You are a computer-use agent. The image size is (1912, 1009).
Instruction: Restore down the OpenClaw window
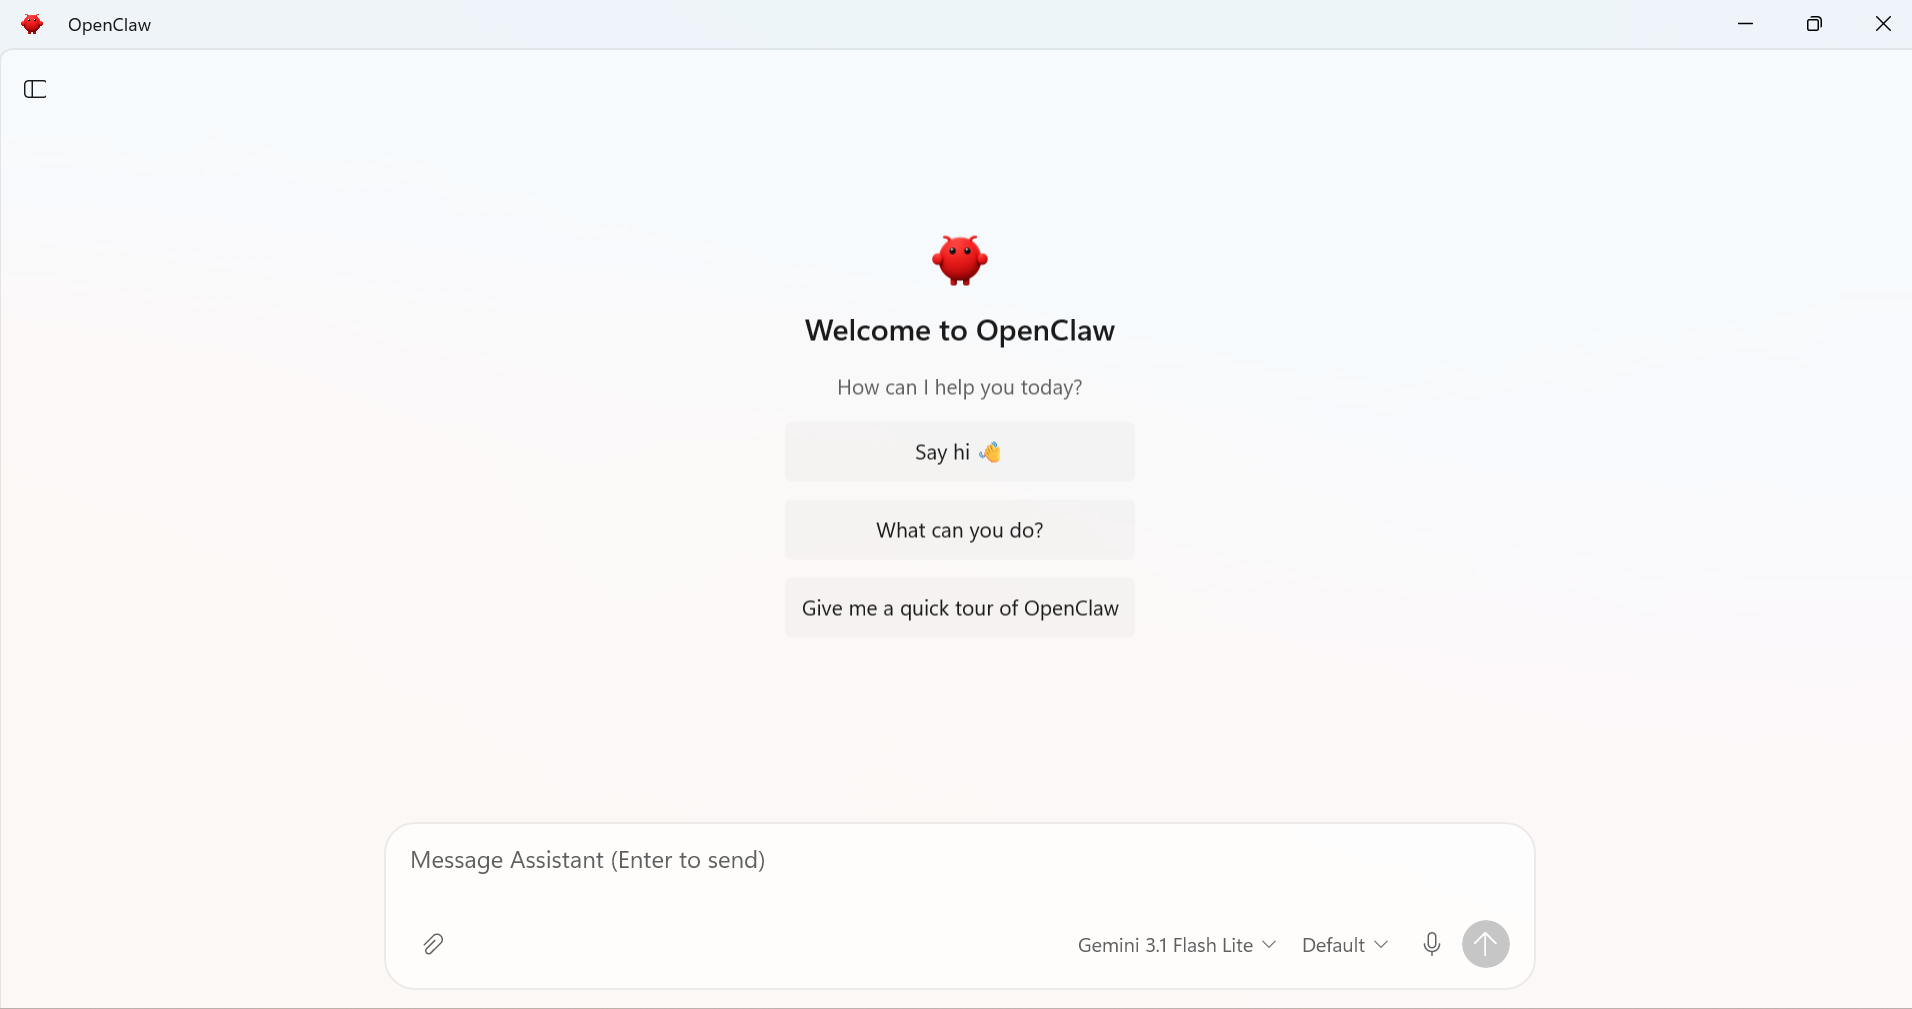(x=1814, y=24)
